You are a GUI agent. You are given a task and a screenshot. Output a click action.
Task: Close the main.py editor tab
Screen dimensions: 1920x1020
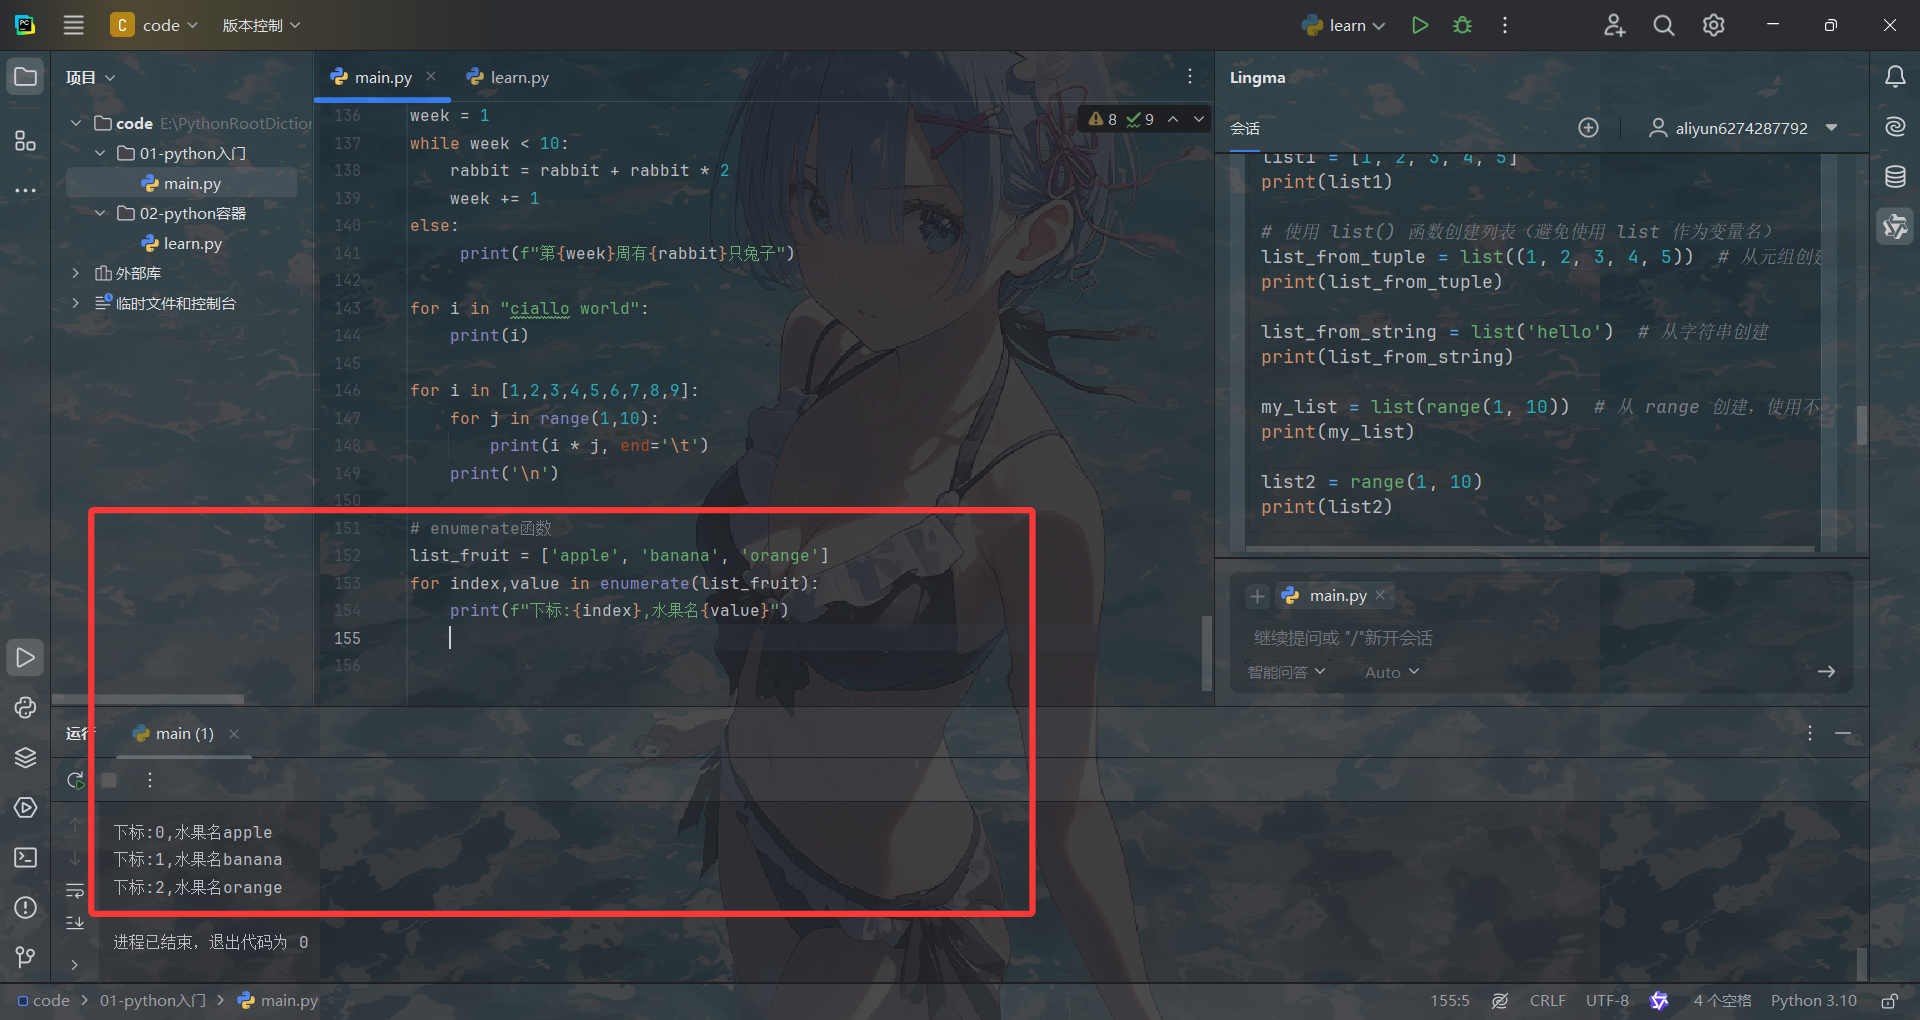coord(431,76)
